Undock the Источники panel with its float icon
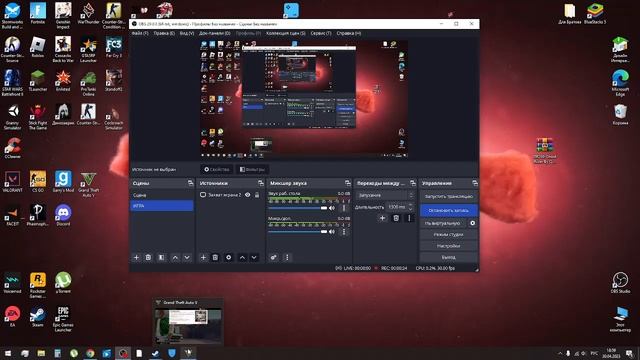 261,183
